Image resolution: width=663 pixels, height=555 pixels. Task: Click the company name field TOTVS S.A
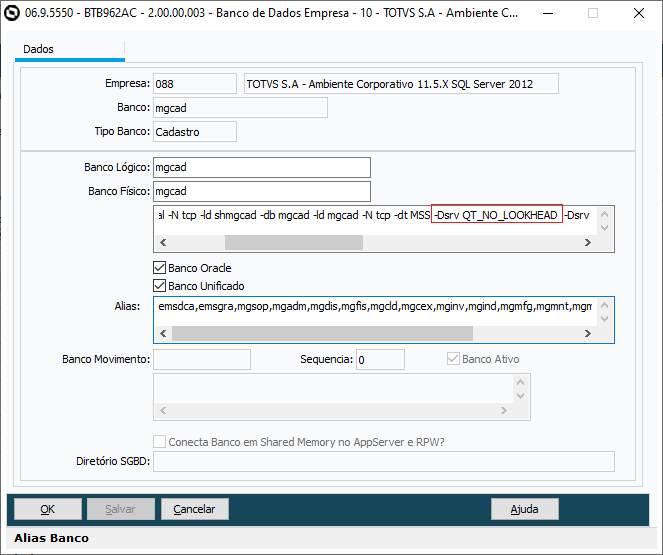point(401,84)
